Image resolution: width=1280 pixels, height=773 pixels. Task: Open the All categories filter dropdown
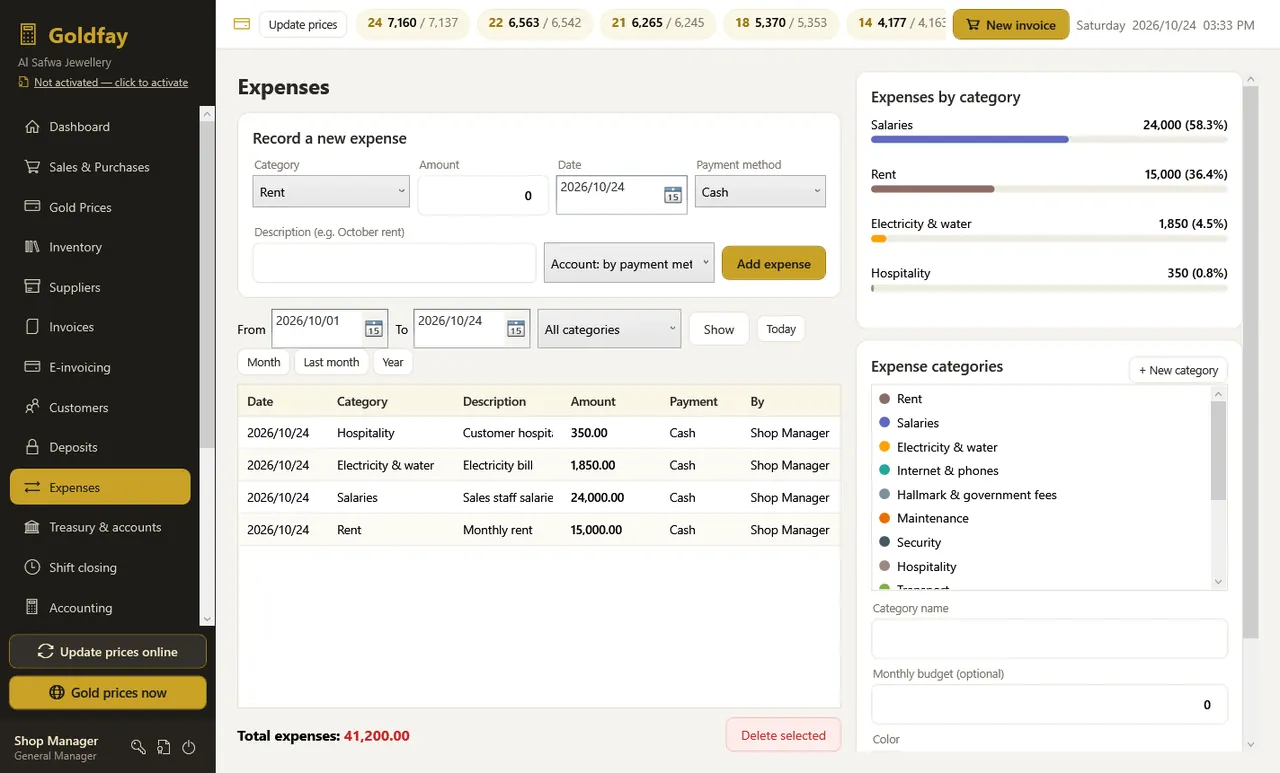(609, 329)
